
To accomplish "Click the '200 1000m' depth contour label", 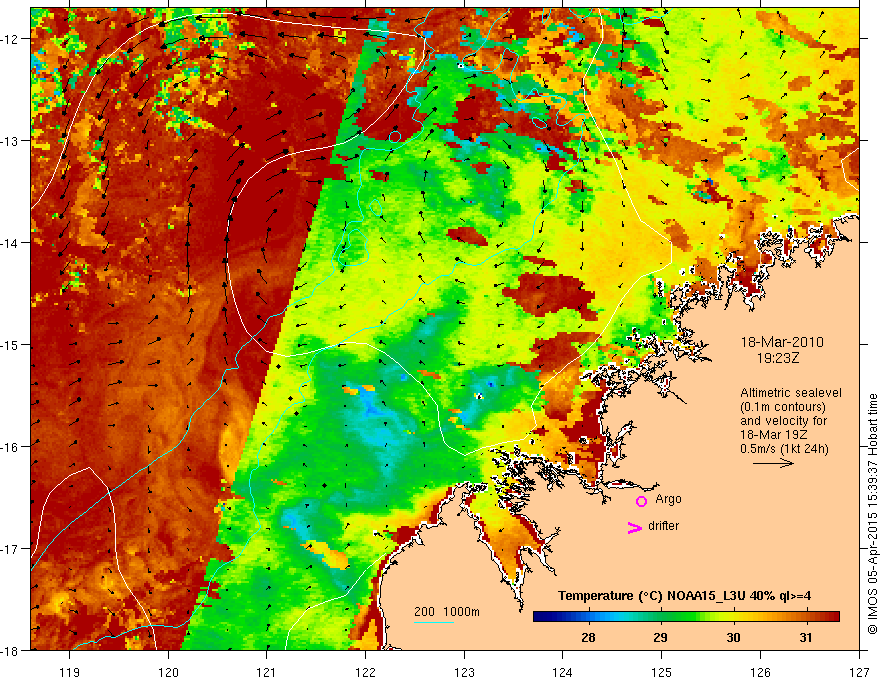I will (447, 612).
